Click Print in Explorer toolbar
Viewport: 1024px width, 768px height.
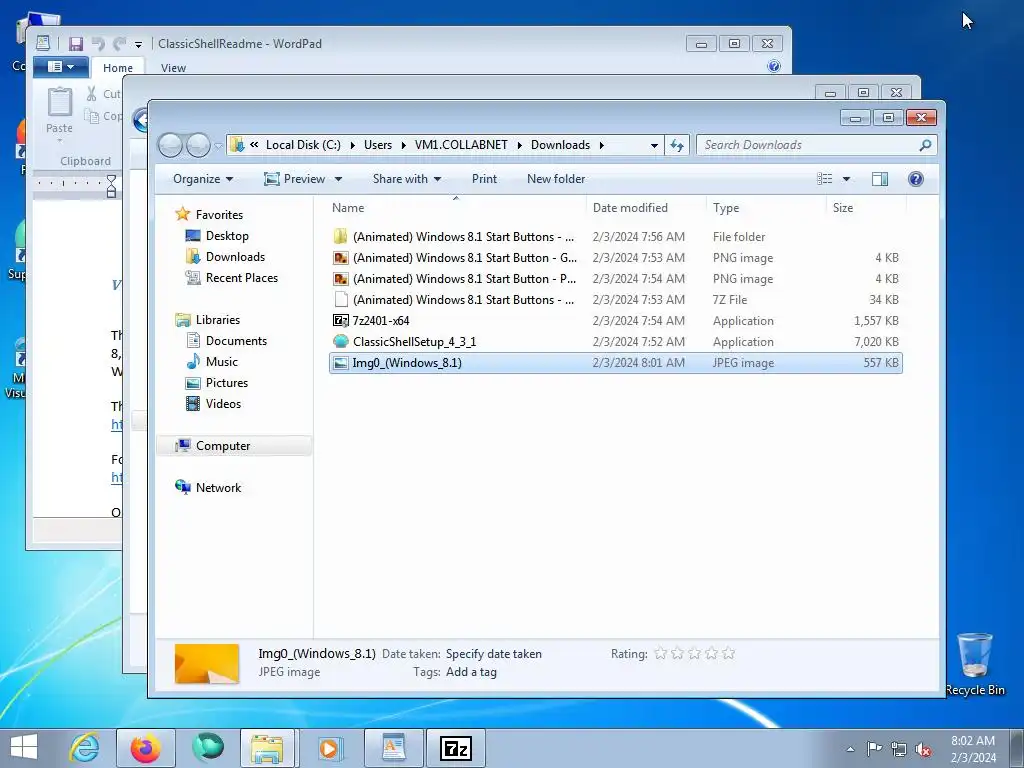[484, 179]
